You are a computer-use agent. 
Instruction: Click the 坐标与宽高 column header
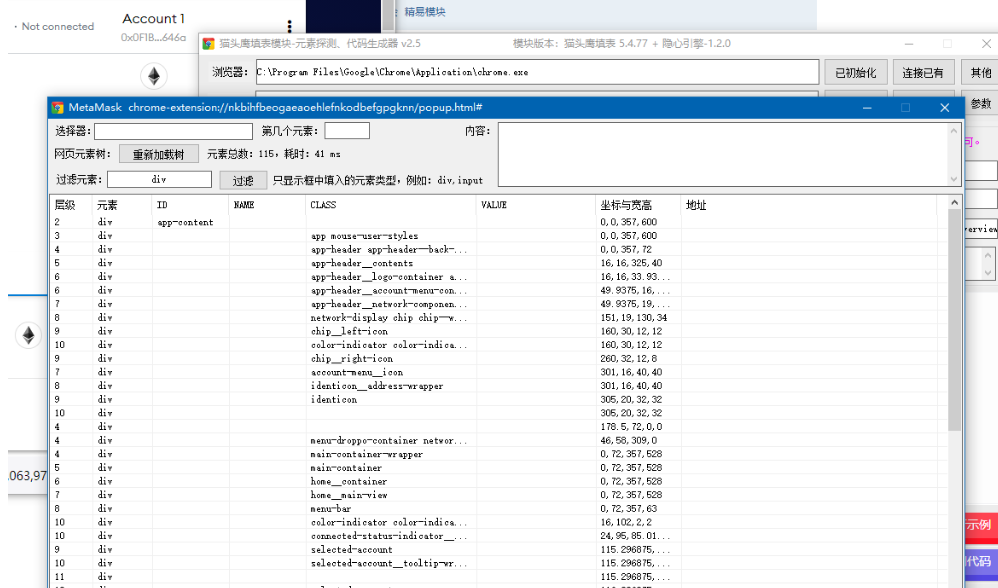tap(638, 205)
